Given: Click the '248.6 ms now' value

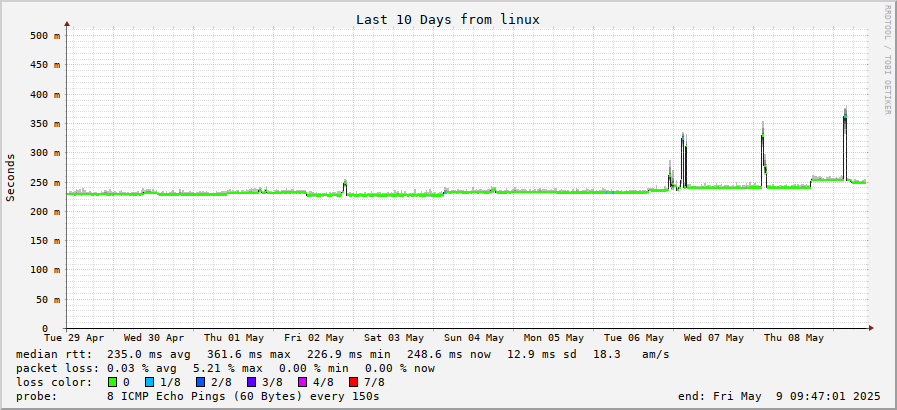Looking at the screenshot, I should tap(448, 355).
